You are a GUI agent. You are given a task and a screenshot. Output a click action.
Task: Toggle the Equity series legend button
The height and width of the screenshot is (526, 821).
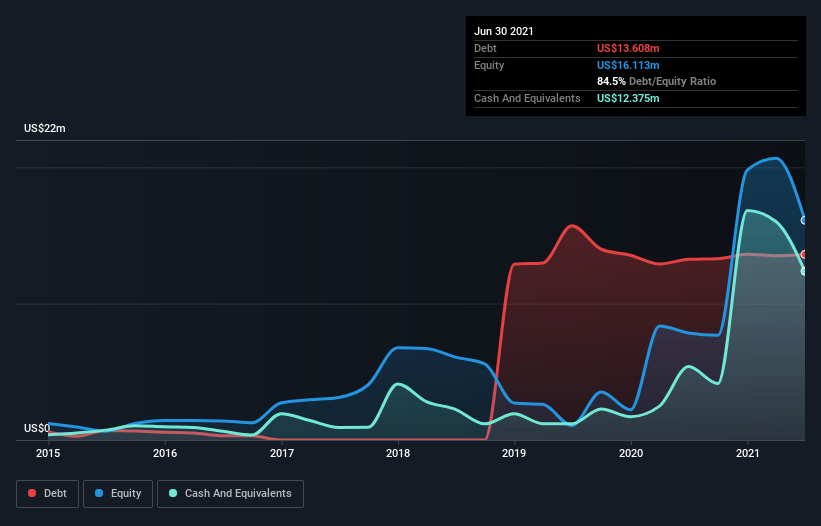tap(118, 494)
